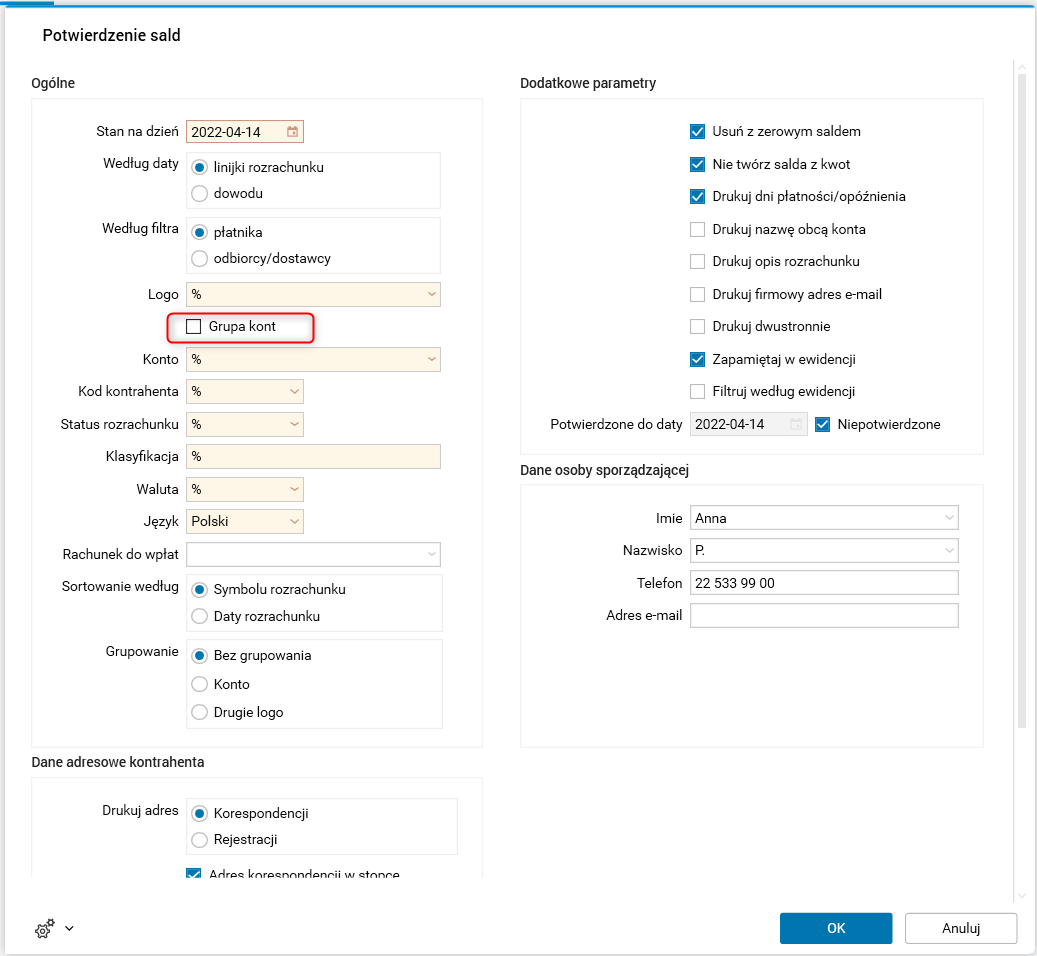1037x956 pixels.
Task: Enable Drukuj dwustronnie option
Action: tap(698, 326)
